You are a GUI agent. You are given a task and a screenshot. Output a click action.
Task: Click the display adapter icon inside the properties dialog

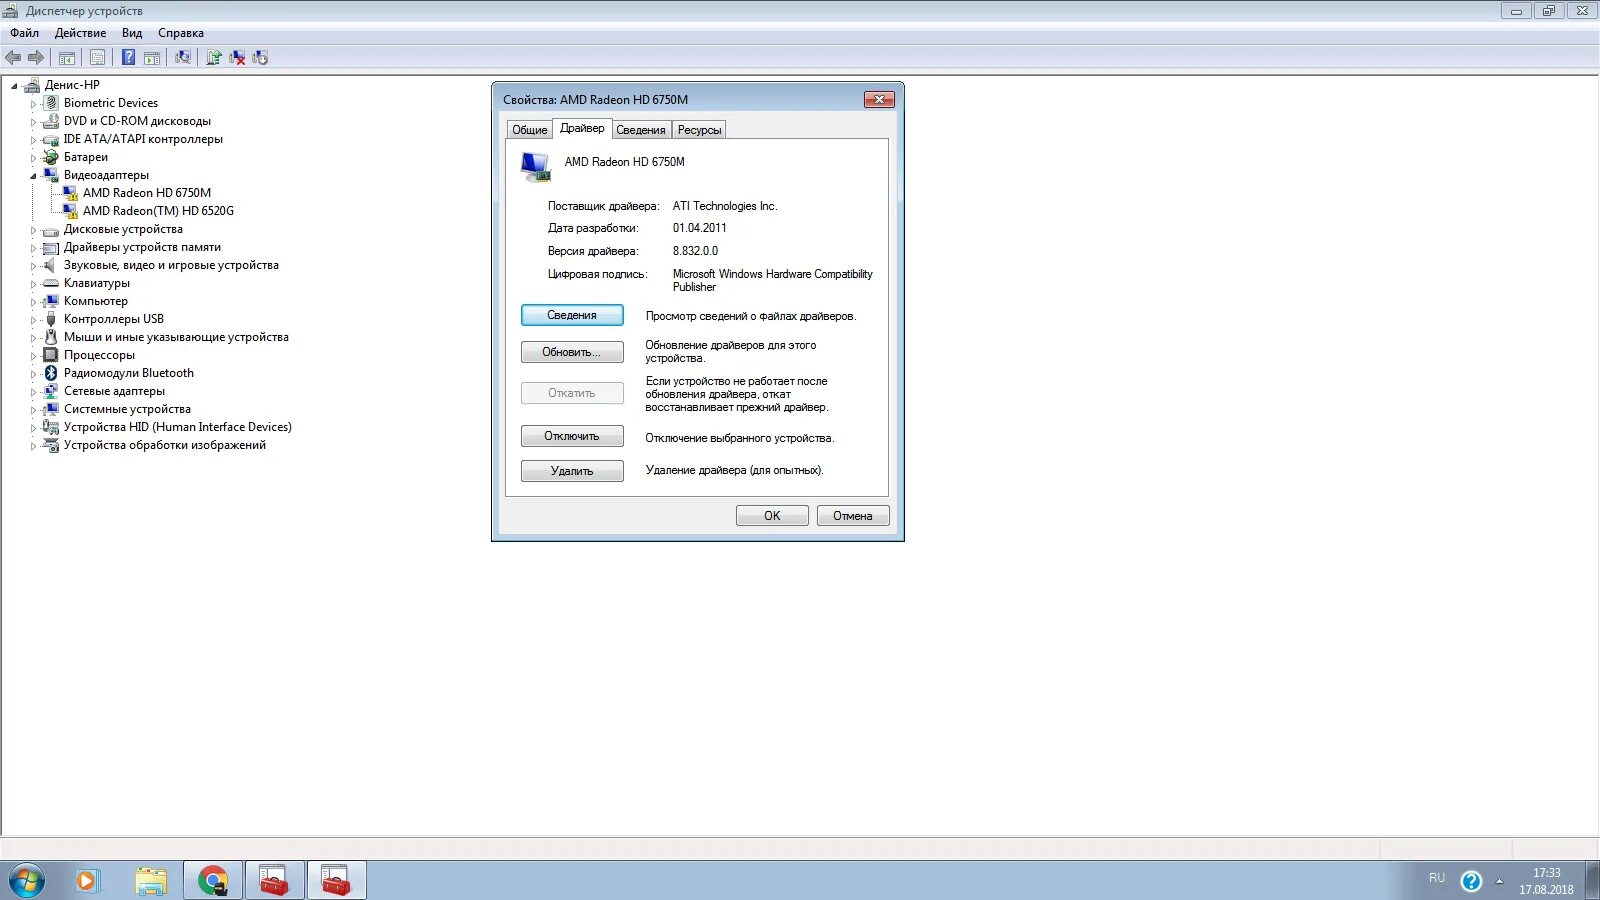(536, 167)
